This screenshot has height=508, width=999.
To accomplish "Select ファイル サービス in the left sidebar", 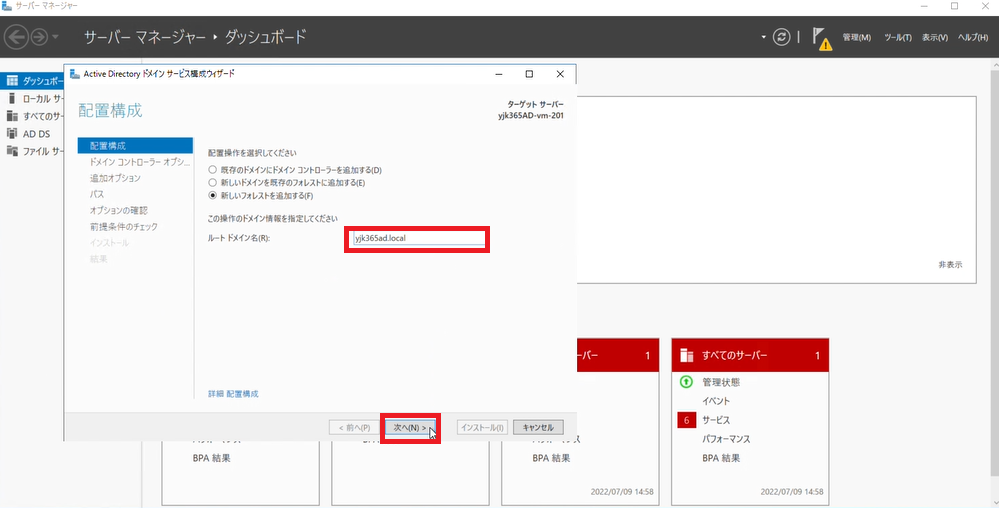I will [32, 151].
